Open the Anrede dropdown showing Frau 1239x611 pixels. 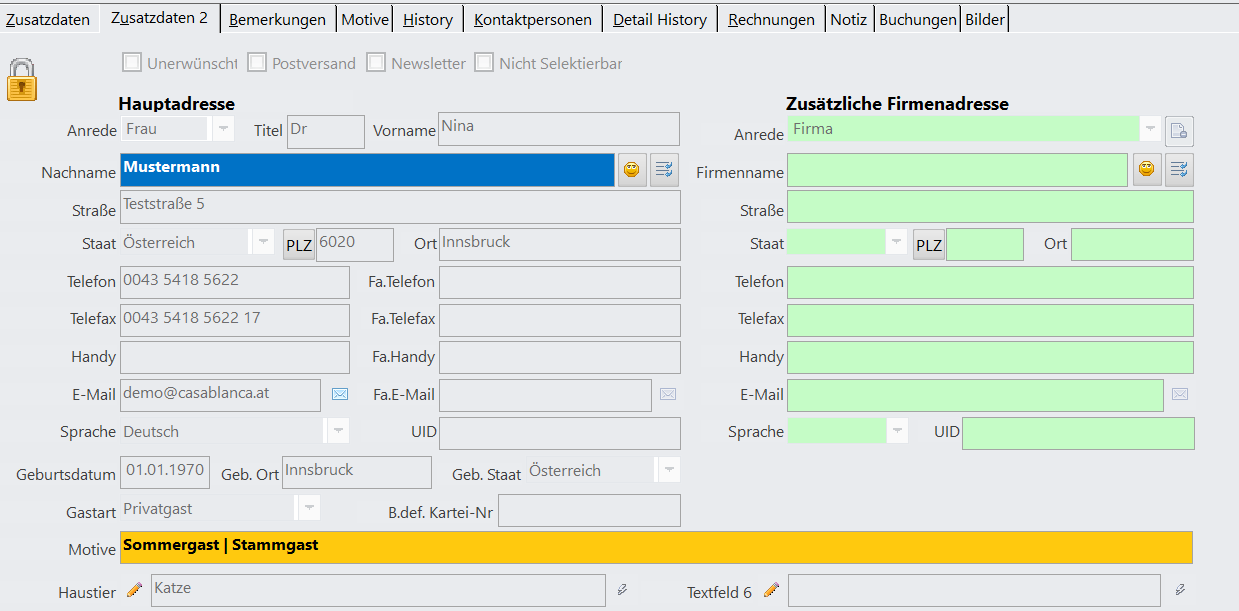222,129
